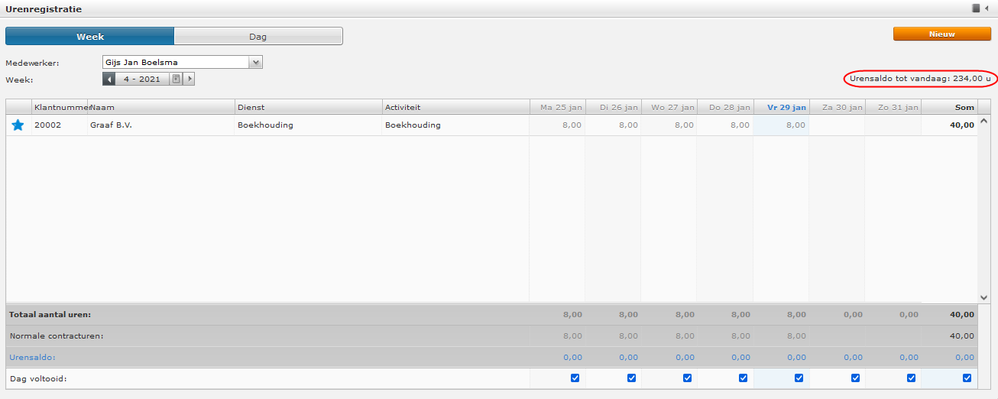Toggle Dag voltooid for Di 26 jan
This screenshot has height=399, width=998.
click(631, 378)
